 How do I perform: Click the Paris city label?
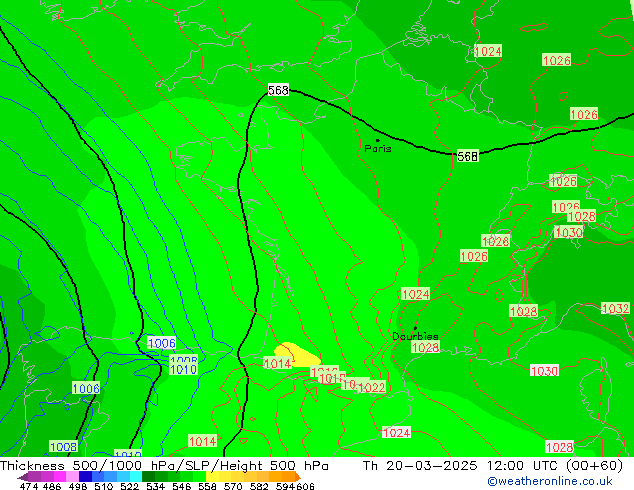(x=378, y=148)
